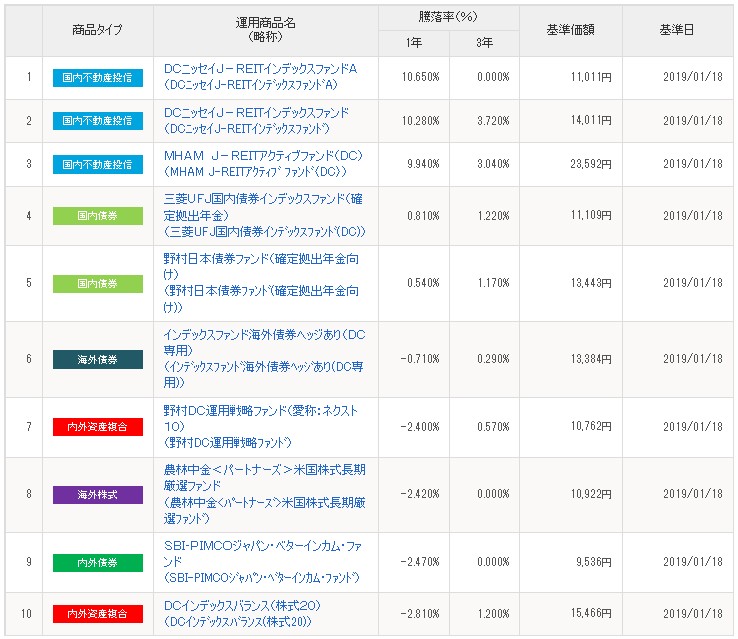Screen dimensions: 738x639
Task: Click the 3年 sub-column header
Action: click(x=484, y=43)
